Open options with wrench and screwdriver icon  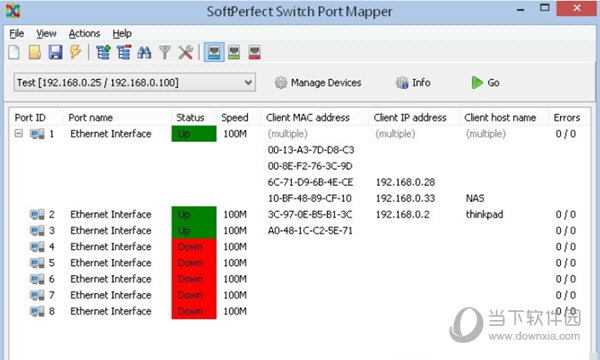[186, 52]
